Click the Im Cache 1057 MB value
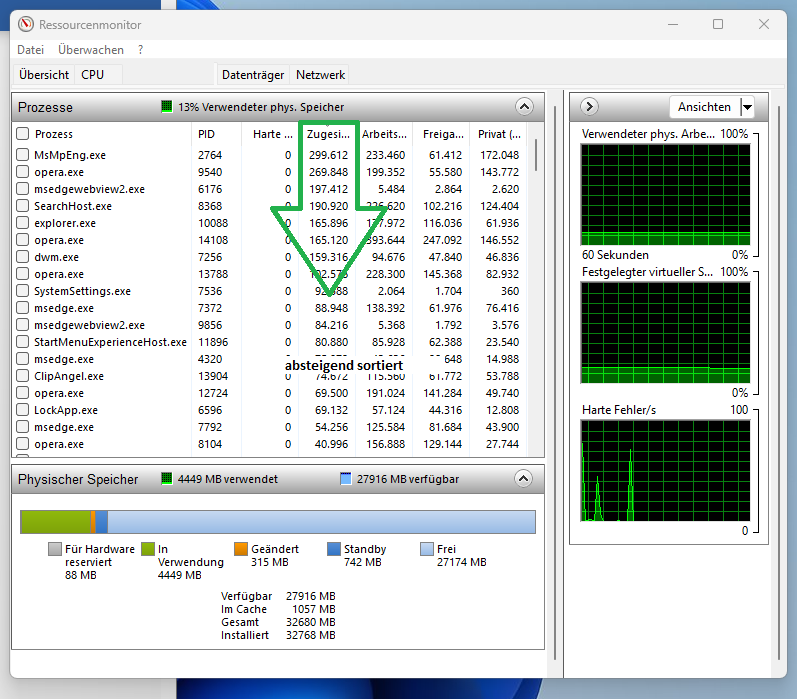Image resolution: width=797 pixels, height=699 pixels. tap(314, 609)
